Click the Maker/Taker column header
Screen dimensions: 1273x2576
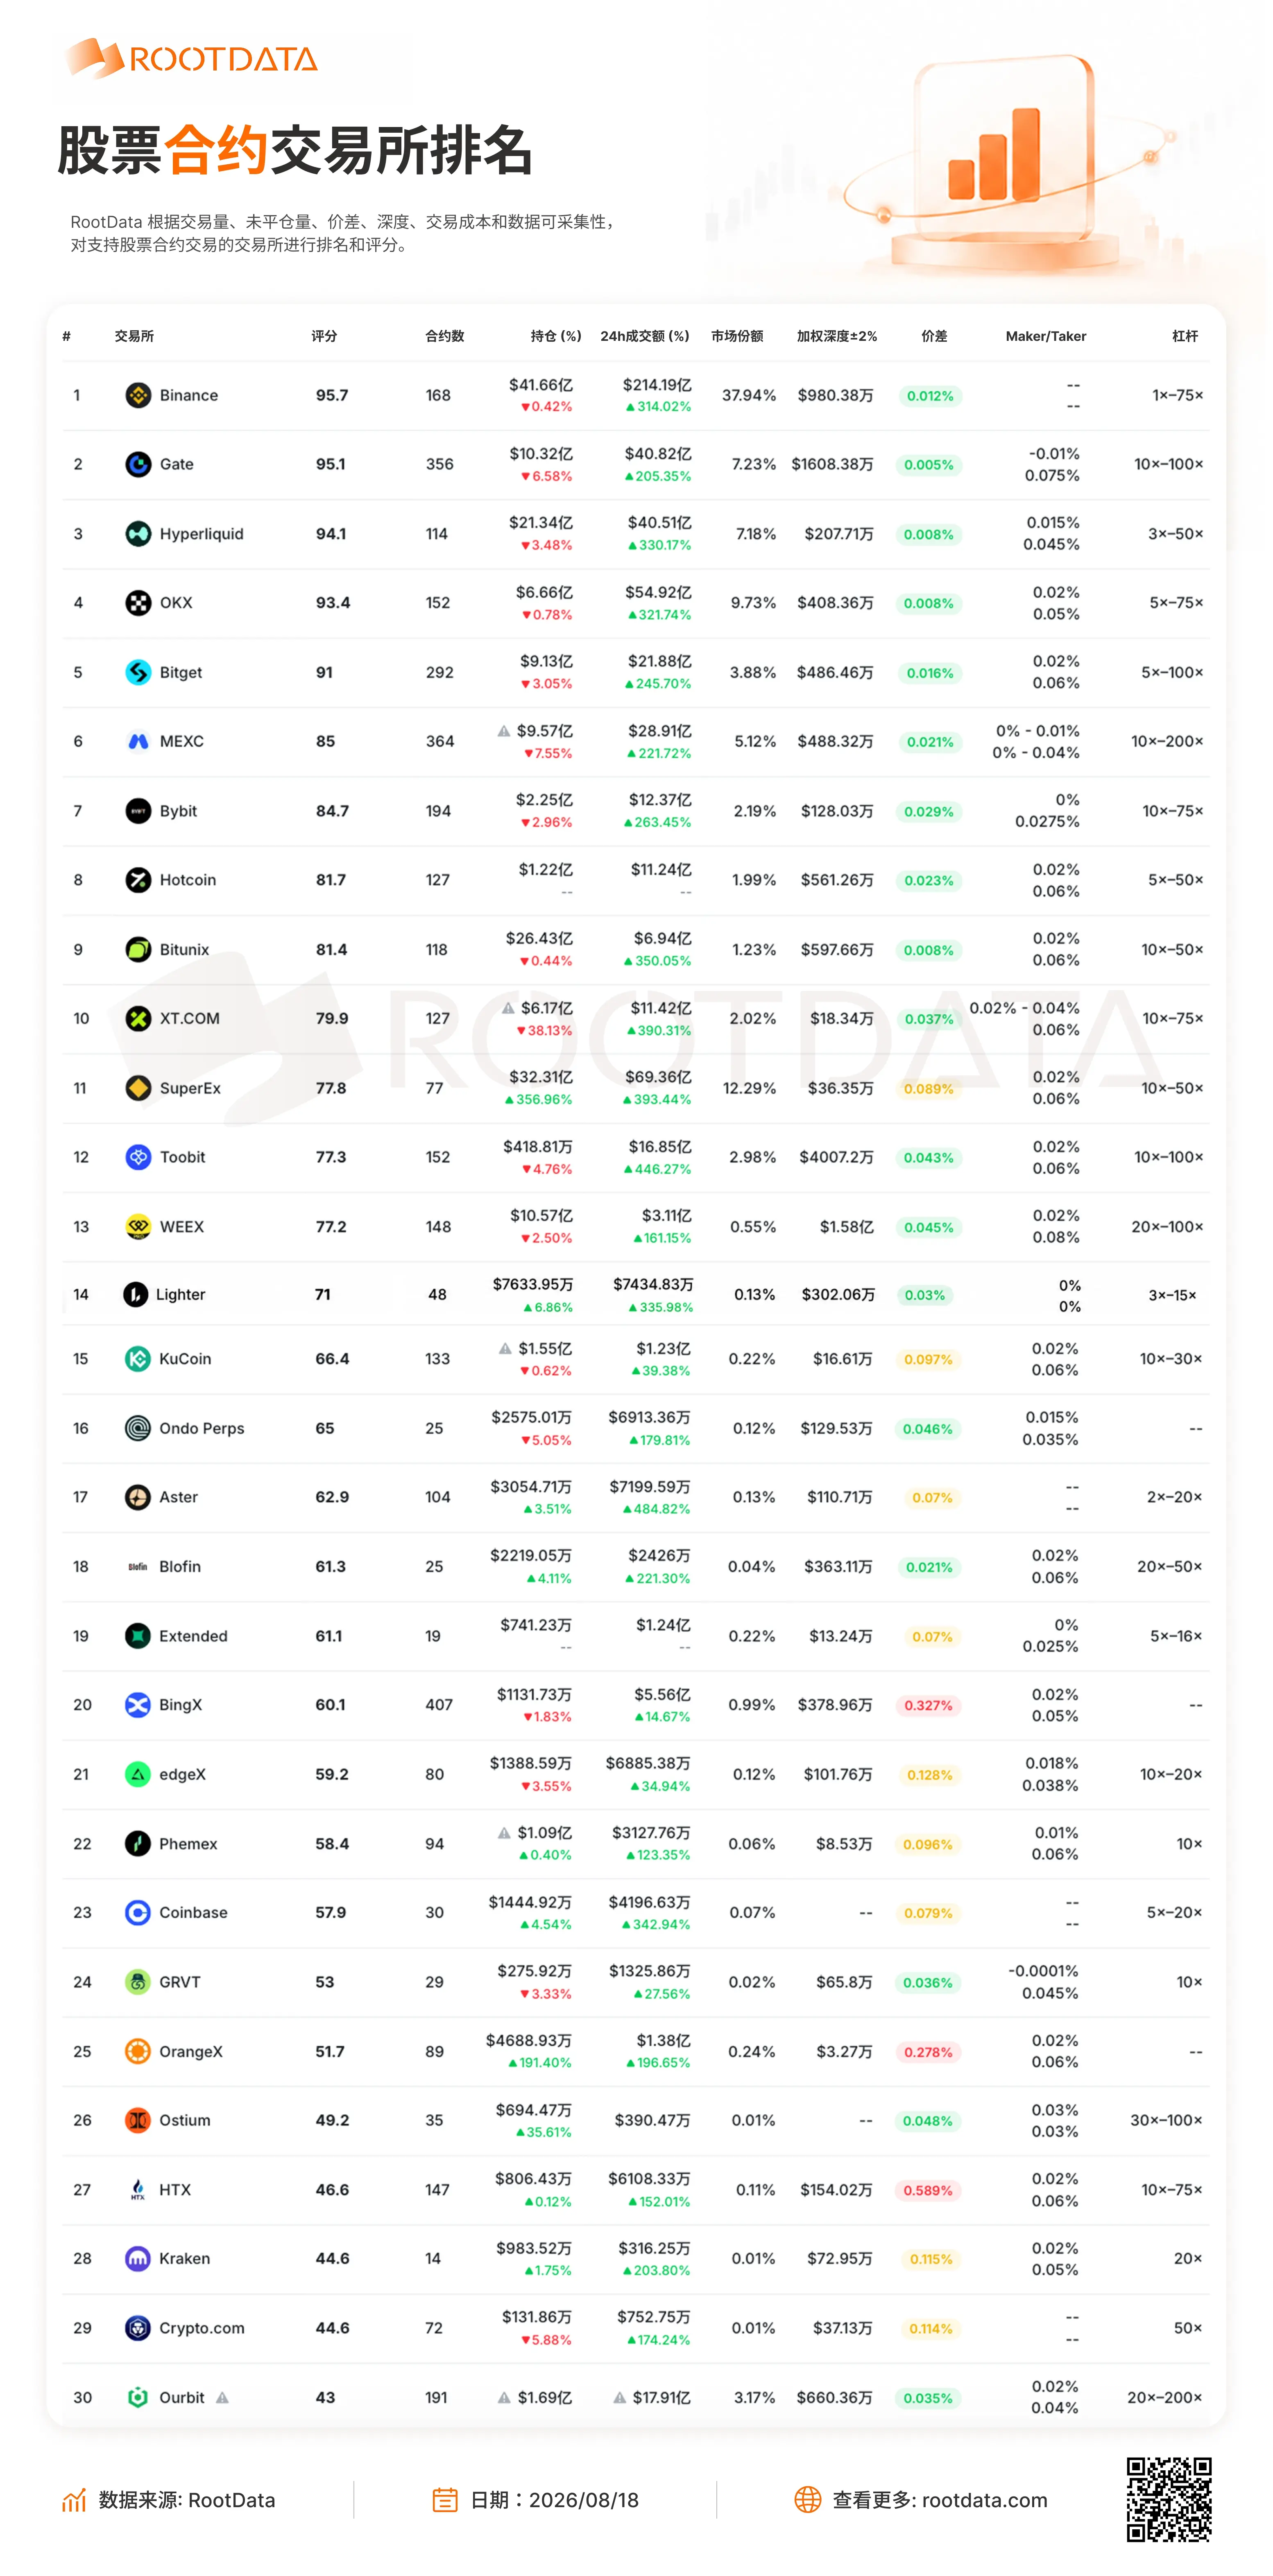point(1046,336)
